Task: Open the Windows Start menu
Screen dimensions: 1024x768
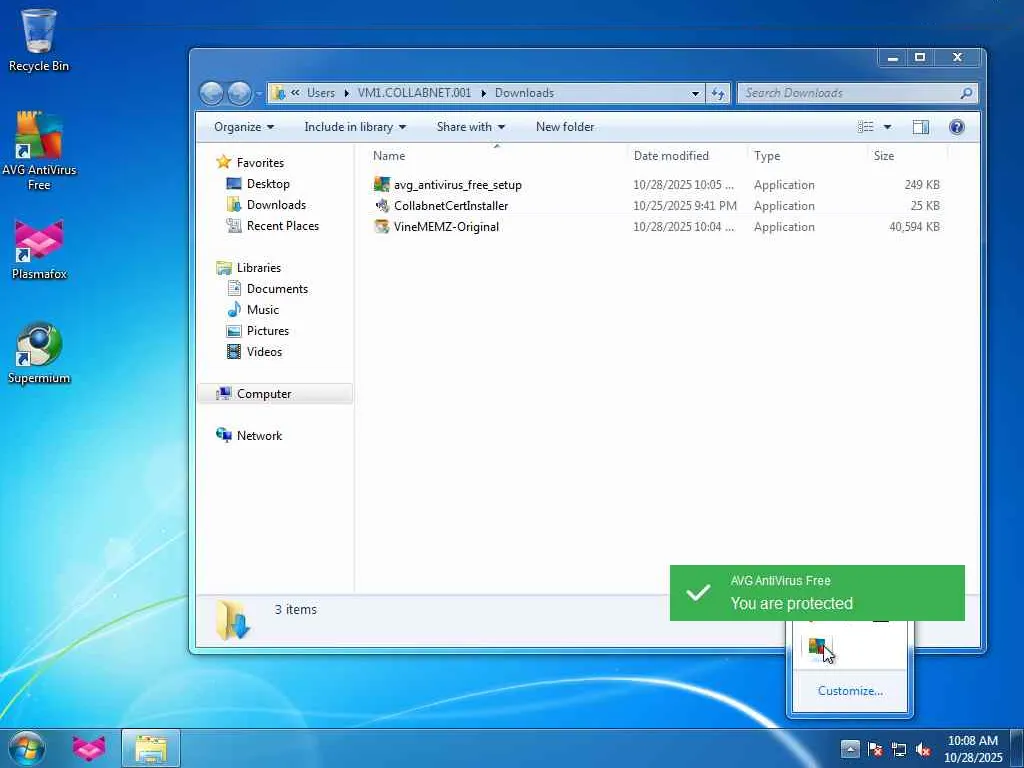Action: pyautogui.click(x=27, y=748)
